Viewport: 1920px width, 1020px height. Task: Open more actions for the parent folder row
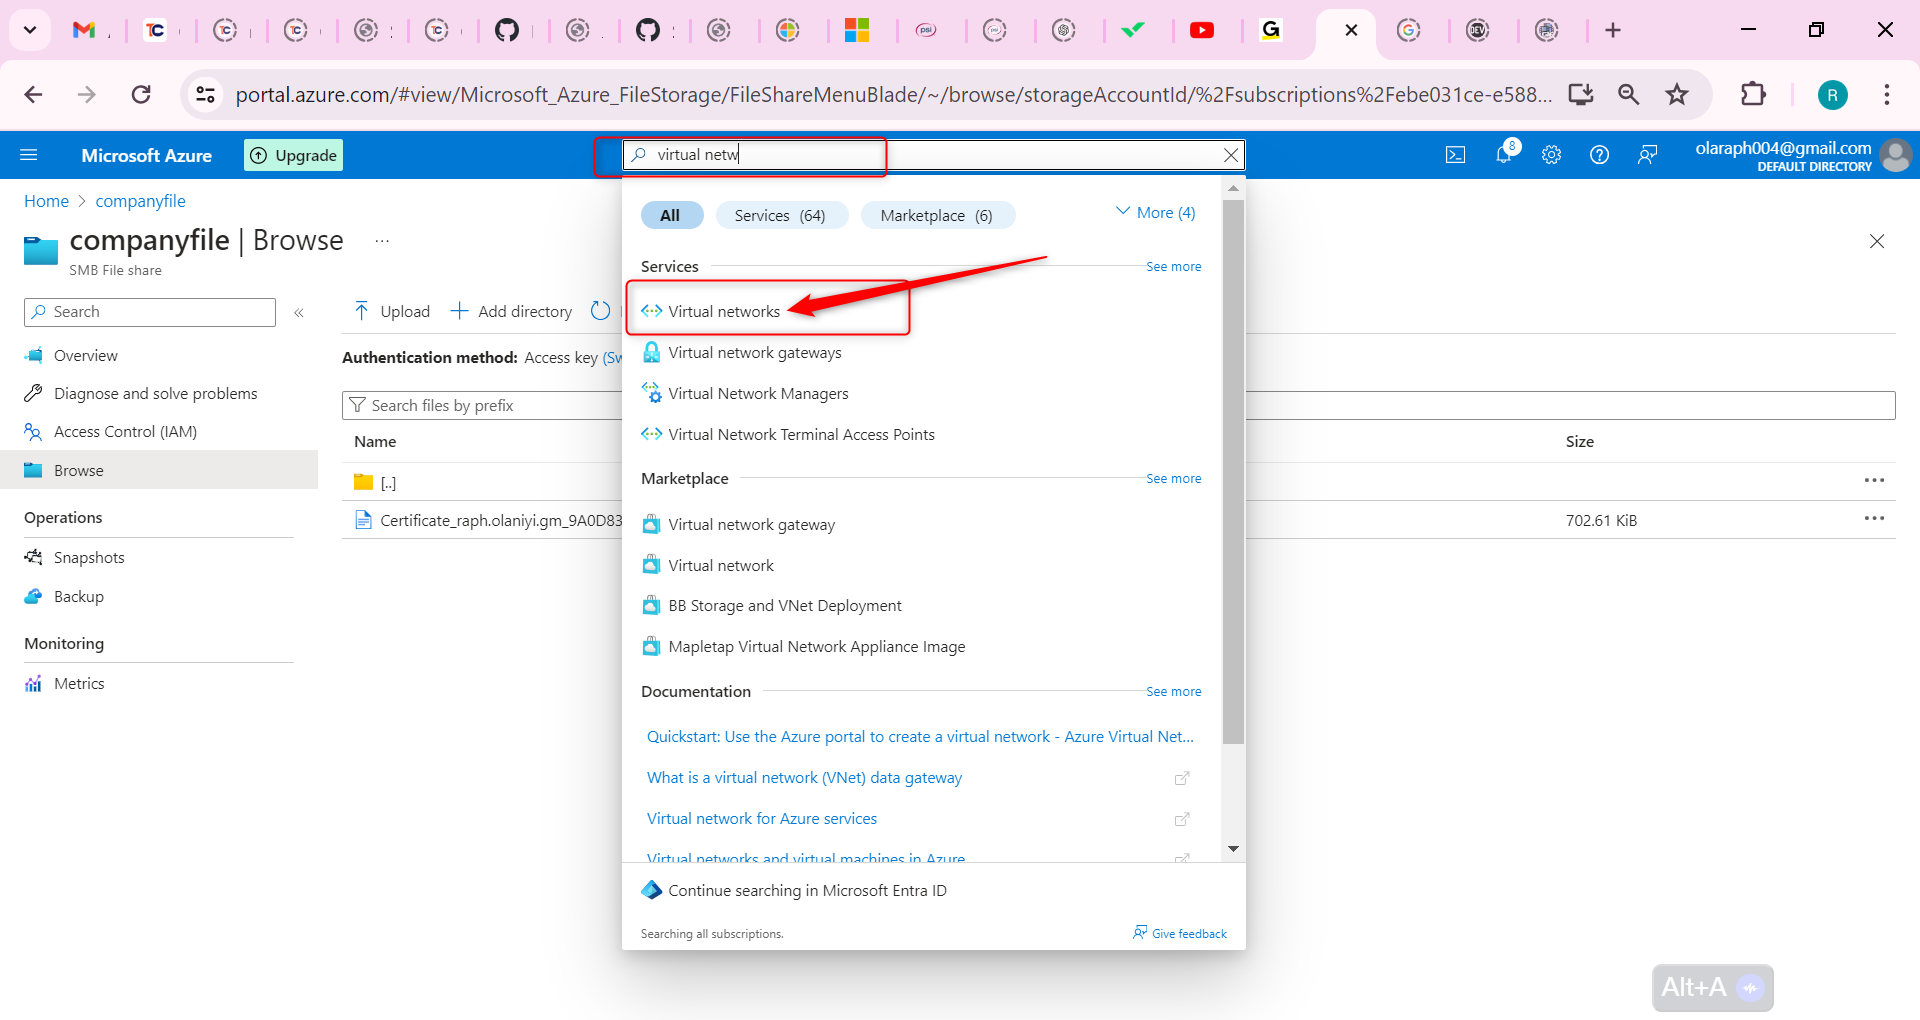[x=1874, y=481]
